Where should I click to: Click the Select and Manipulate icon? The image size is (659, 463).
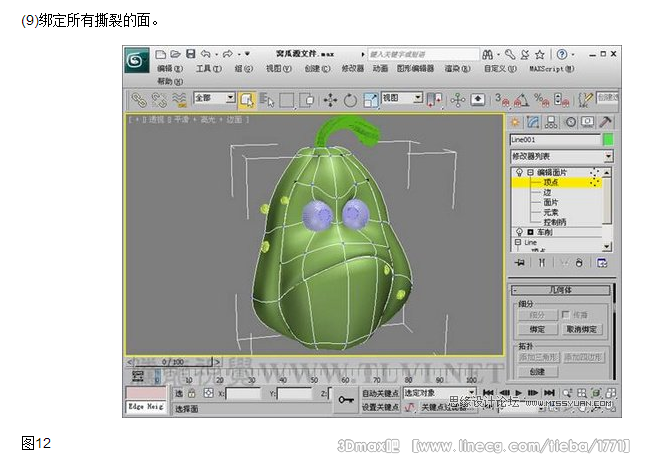[x=457, y=100]
